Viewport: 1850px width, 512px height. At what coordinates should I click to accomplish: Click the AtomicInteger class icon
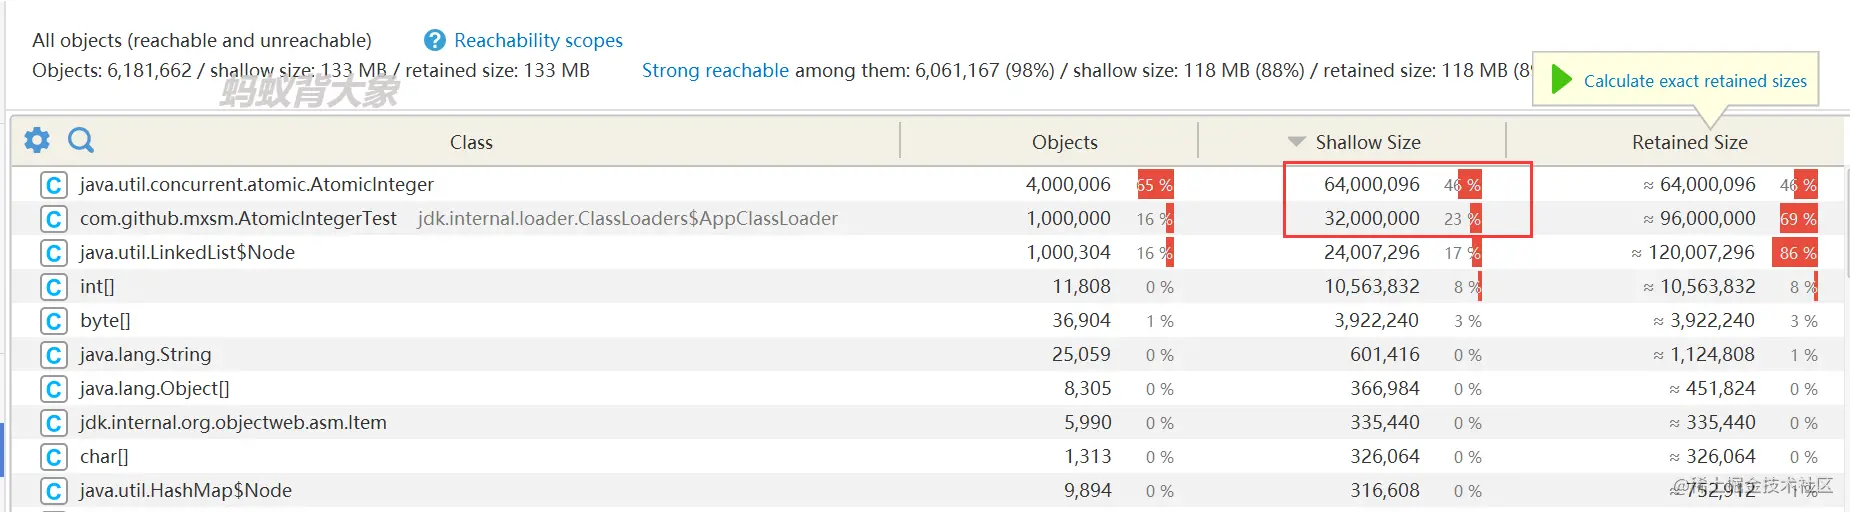click(54, 185)
